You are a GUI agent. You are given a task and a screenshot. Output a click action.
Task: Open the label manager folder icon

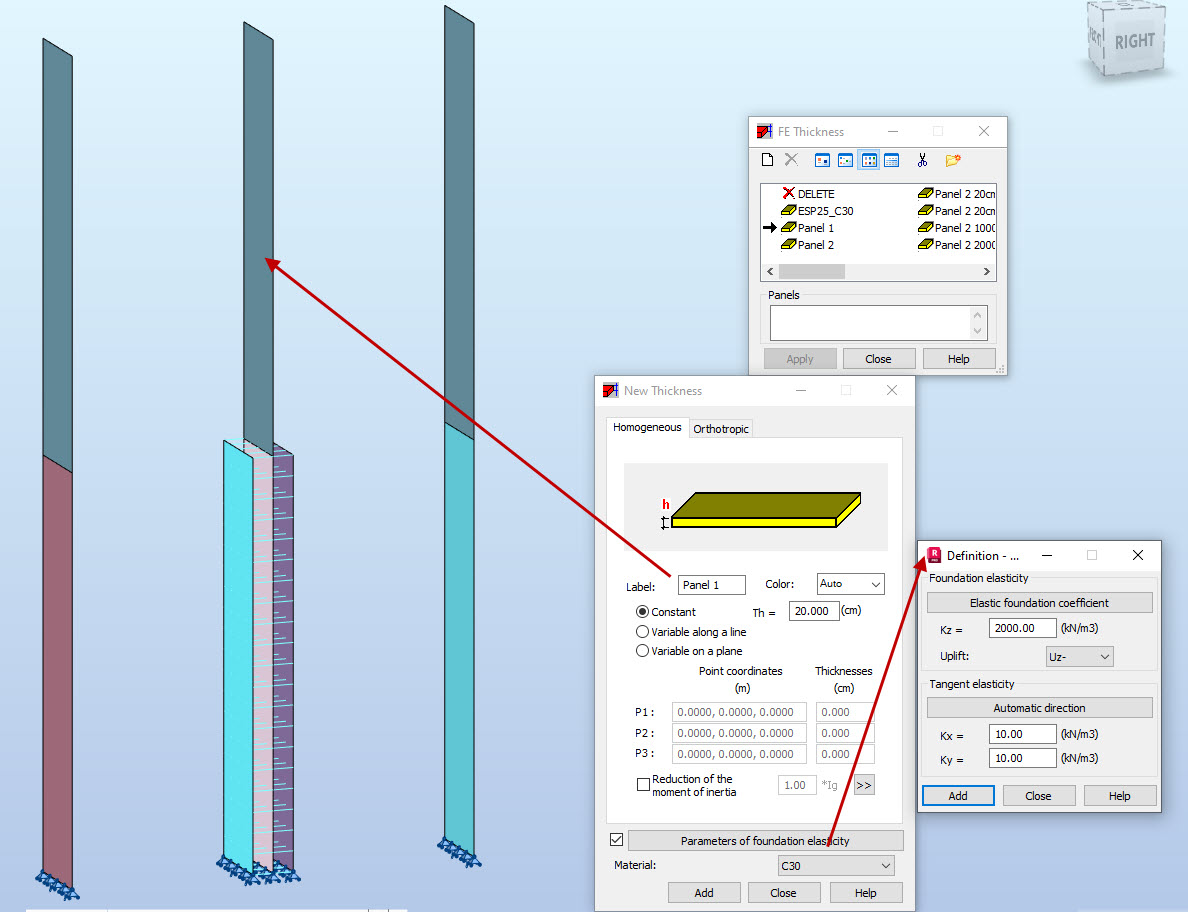click(x=952, y=160)
